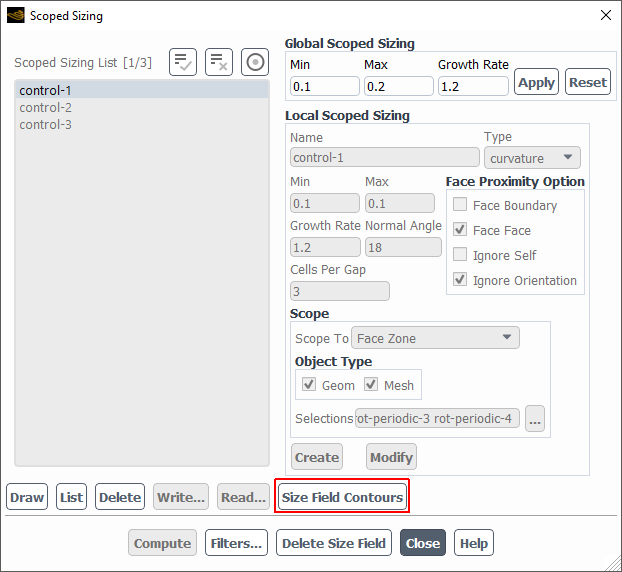
Task: Toggle the Mesh object type checkbox
Action: pos(371,384)
